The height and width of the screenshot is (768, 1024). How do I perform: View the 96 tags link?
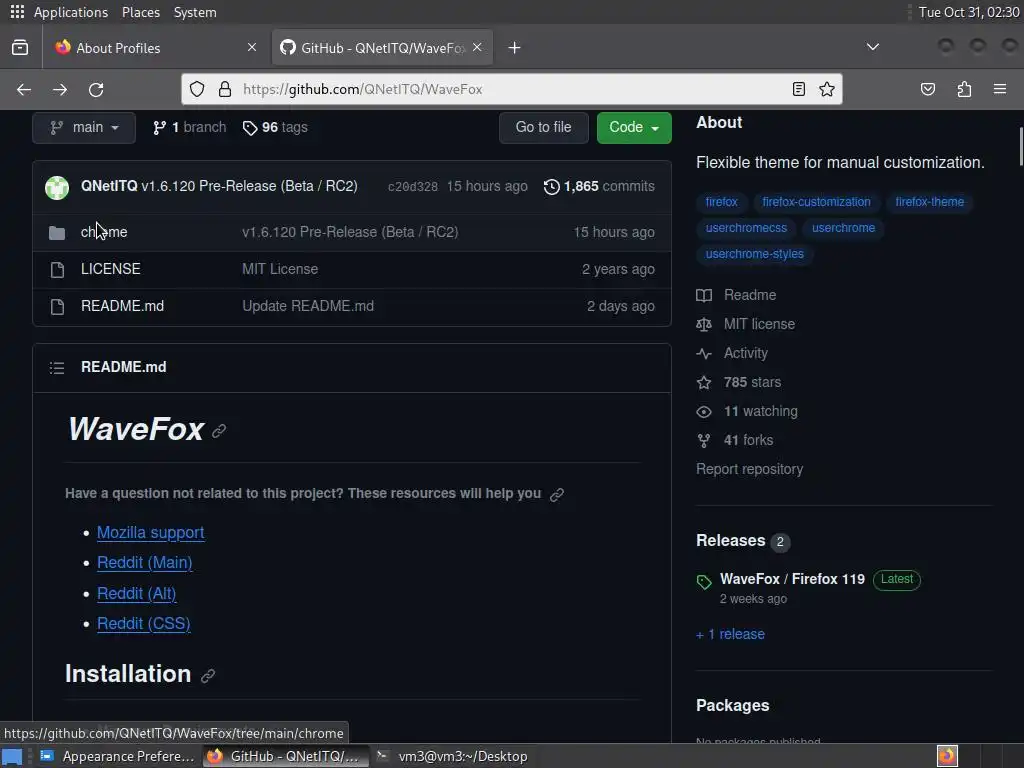(x=275, y=127)
